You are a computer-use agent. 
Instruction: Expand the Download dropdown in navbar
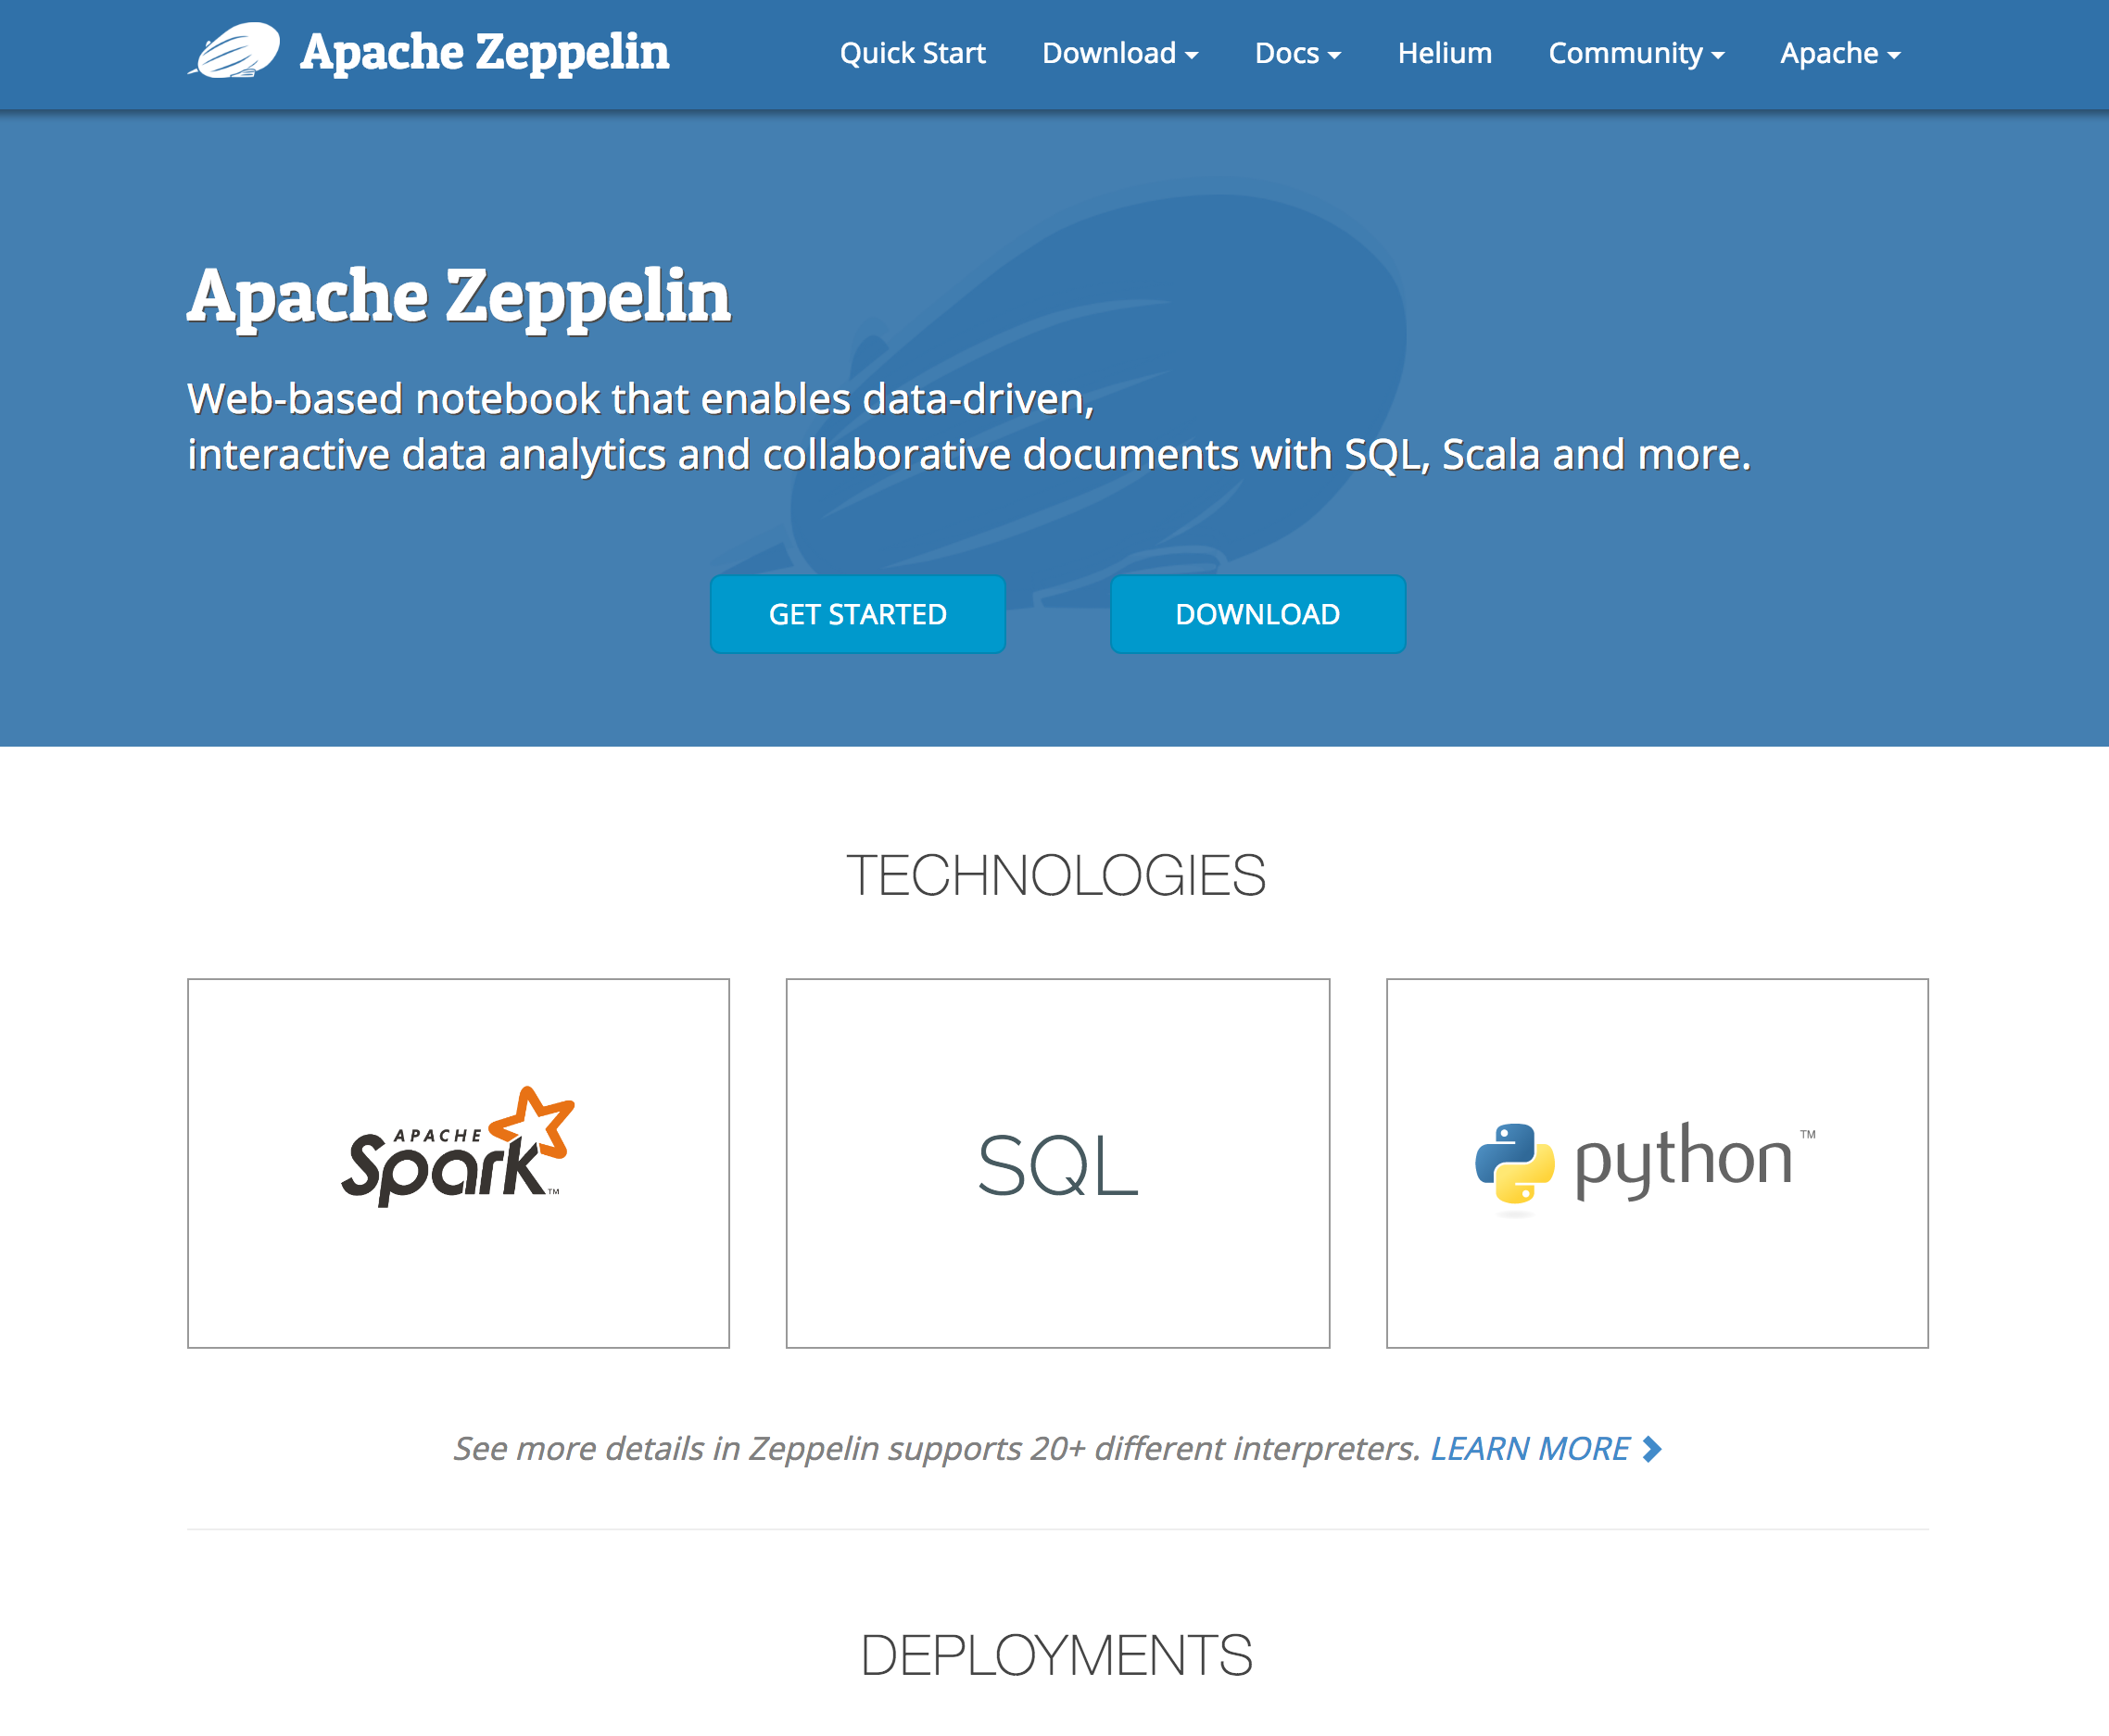[1120, 53]
